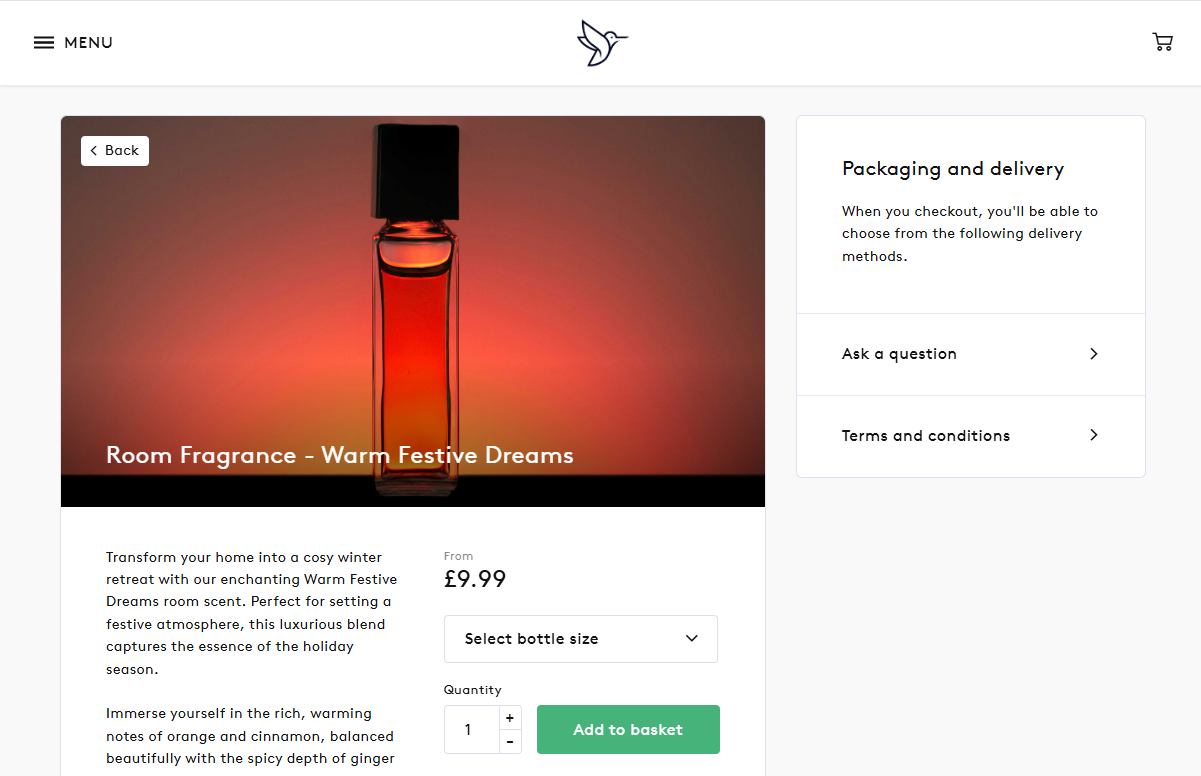Click the Packaging and delivery heading
This screenshot has width=1201, height=776.
953,169
